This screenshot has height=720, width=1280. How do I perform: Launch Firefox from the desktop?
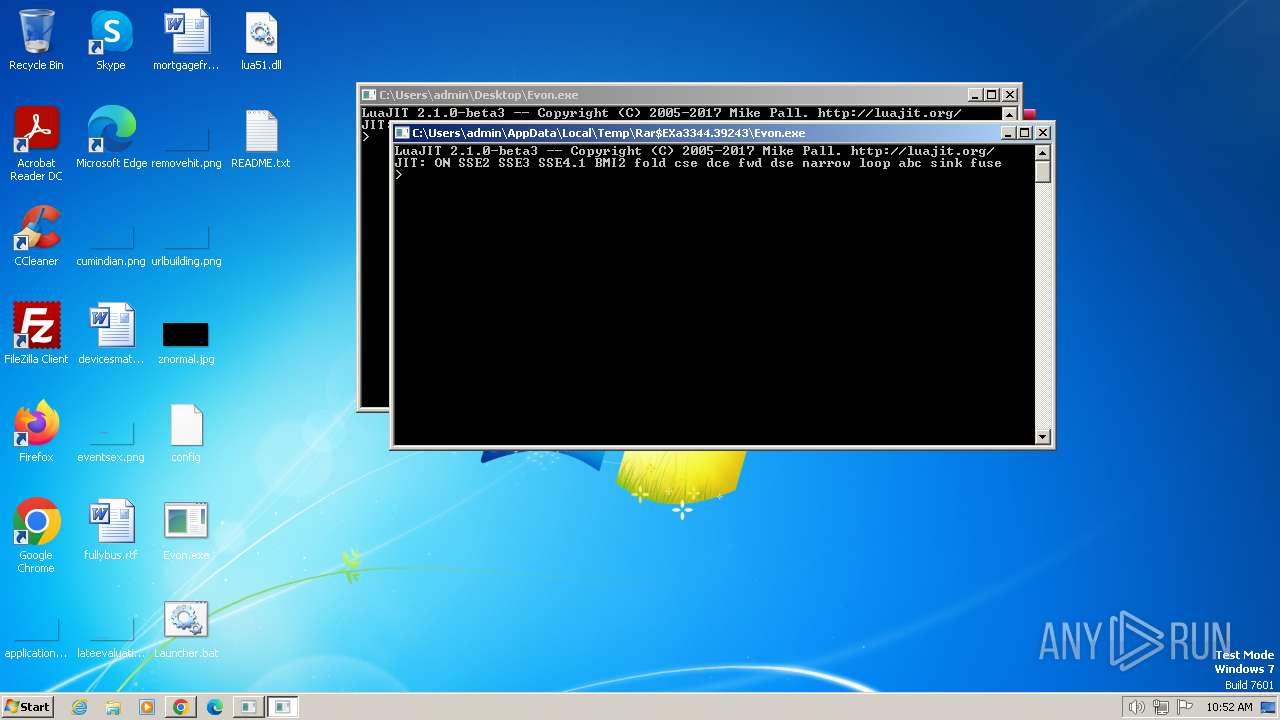36,432
